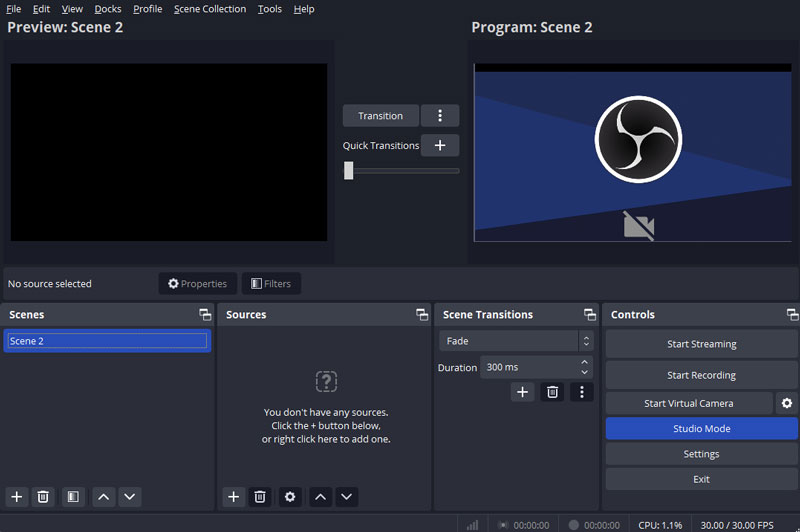The width and height of the screenshot is (800, 532).
Task: Click Start Virtual Camera
Action: tap(689, 403)
